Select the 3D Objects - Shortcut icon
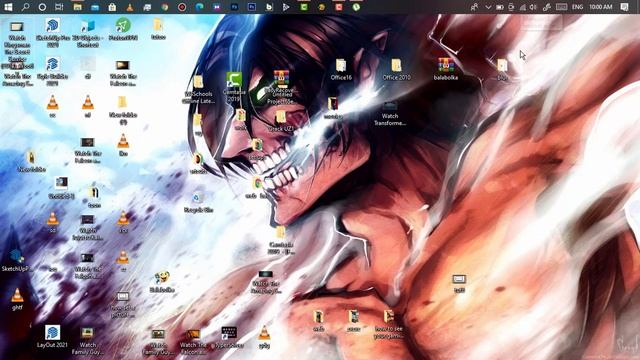 [x=88, y=33]
